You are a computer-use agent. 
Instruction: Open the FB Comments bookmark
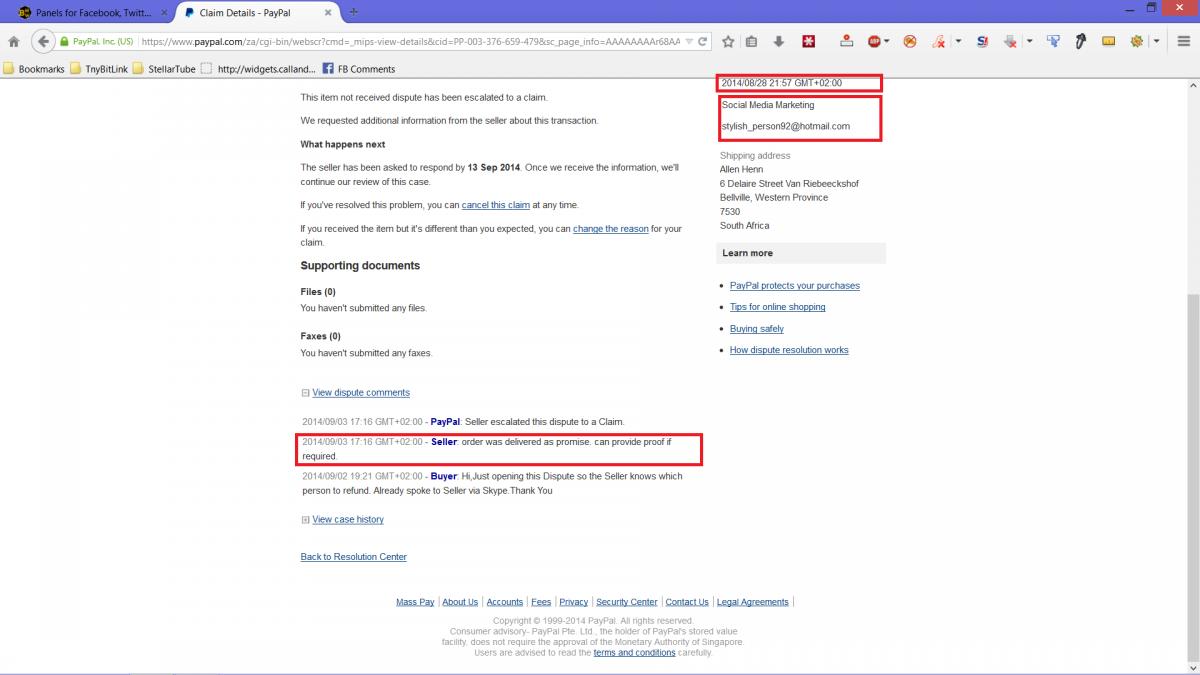click(358, 69)
